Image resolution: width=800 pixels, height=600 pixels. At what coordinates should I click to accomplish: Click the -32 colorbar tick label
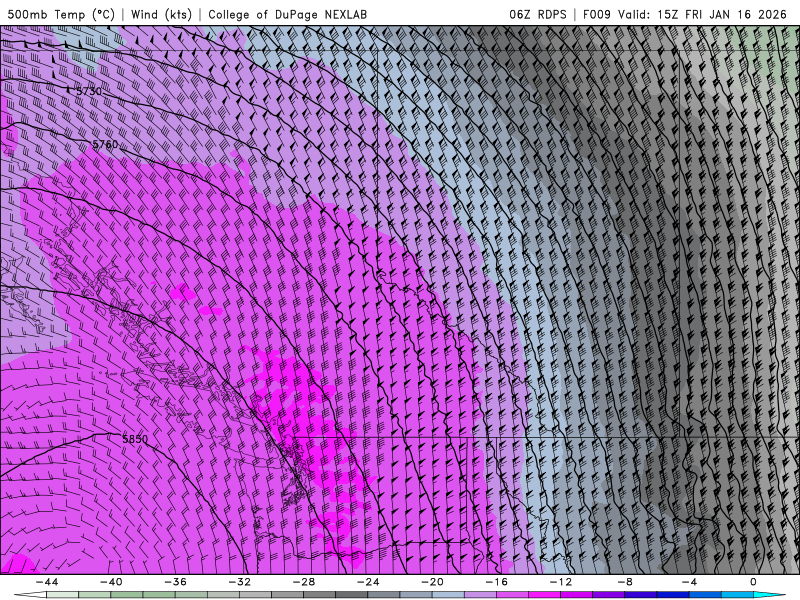239,582
